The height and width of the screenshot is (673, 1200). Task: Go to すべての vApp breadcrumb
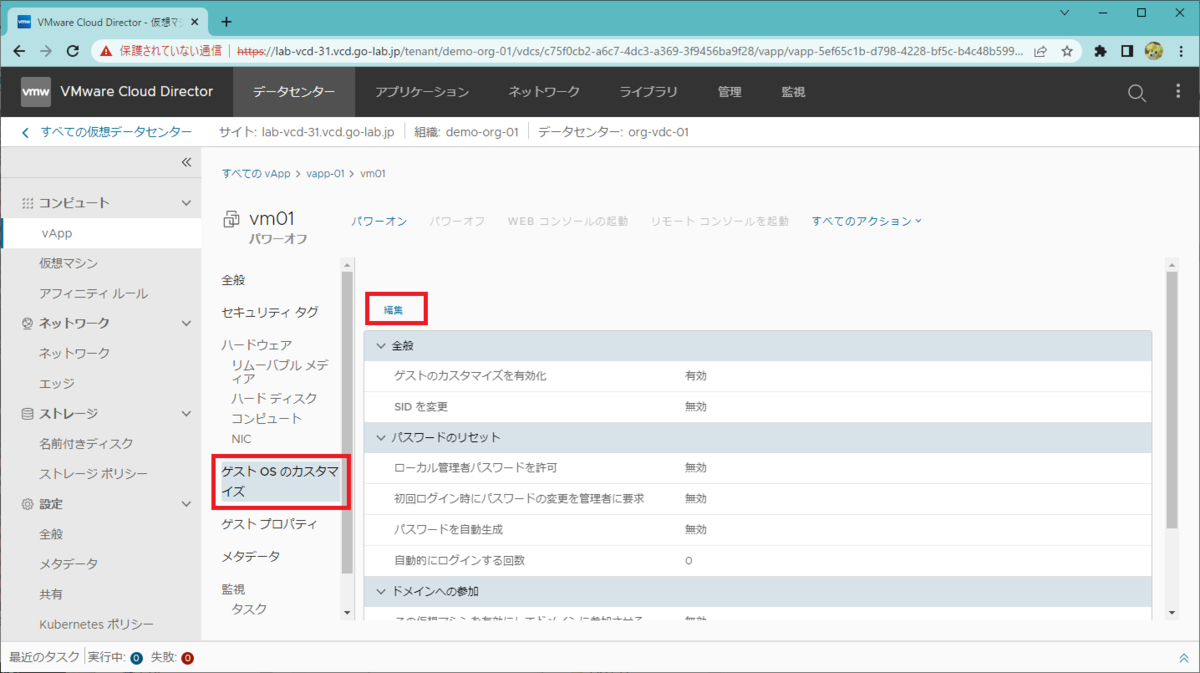pyautogui.click(x=256, y=173)
